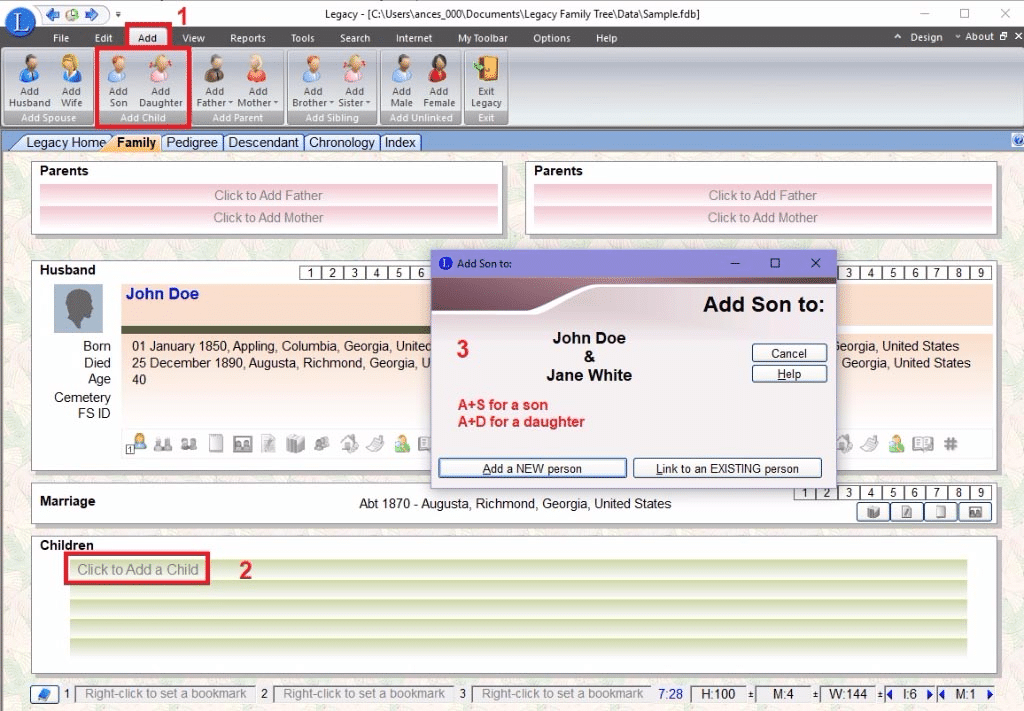The image size is (1024, 711).
Task: Click the icon between the blue navigation arrows
Action: [72, 14]
